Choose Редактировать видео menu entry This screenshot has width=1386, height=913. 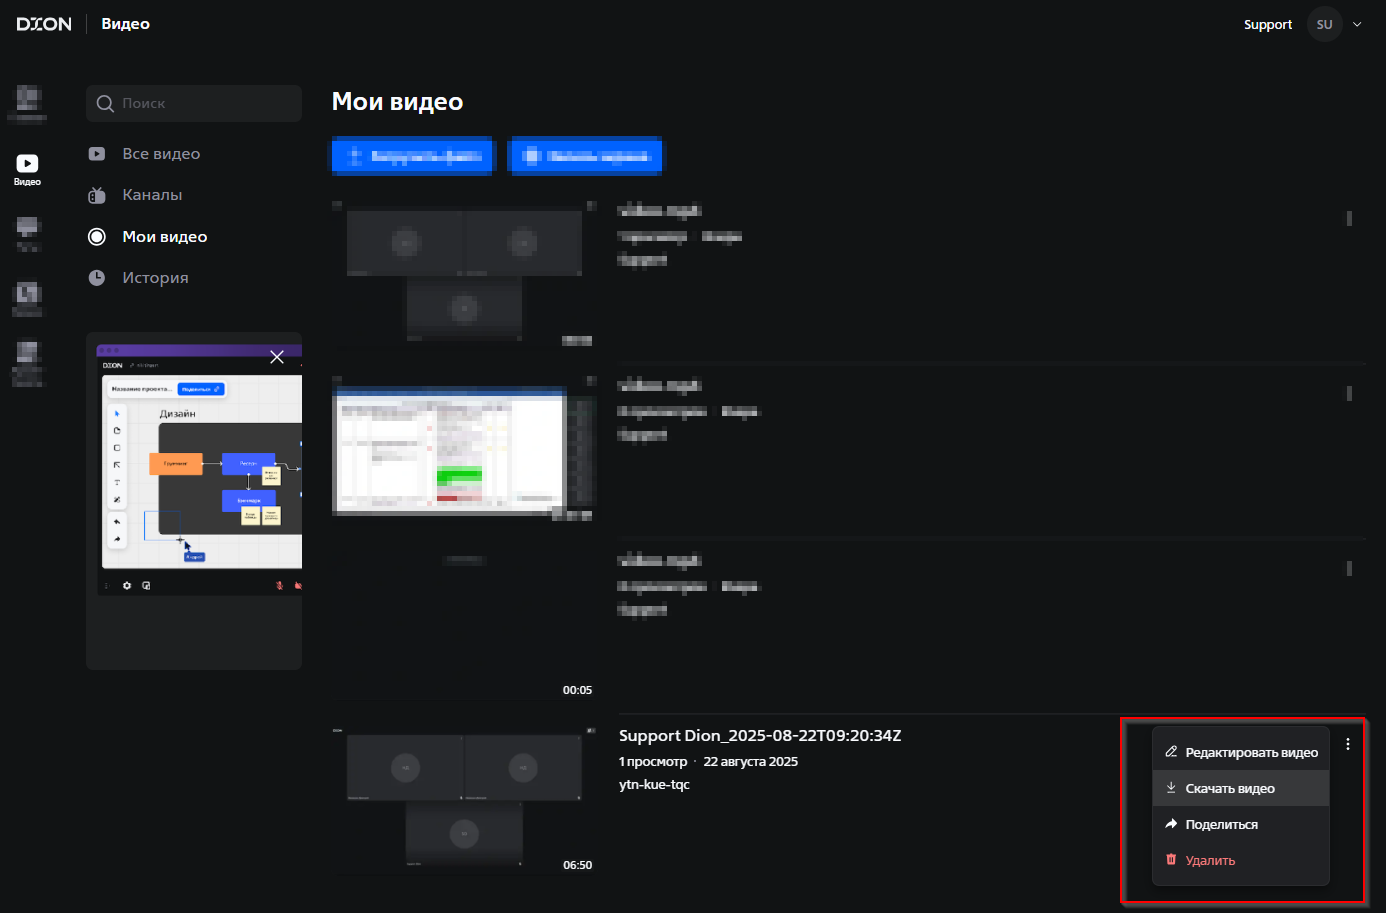coord(1251,753)
